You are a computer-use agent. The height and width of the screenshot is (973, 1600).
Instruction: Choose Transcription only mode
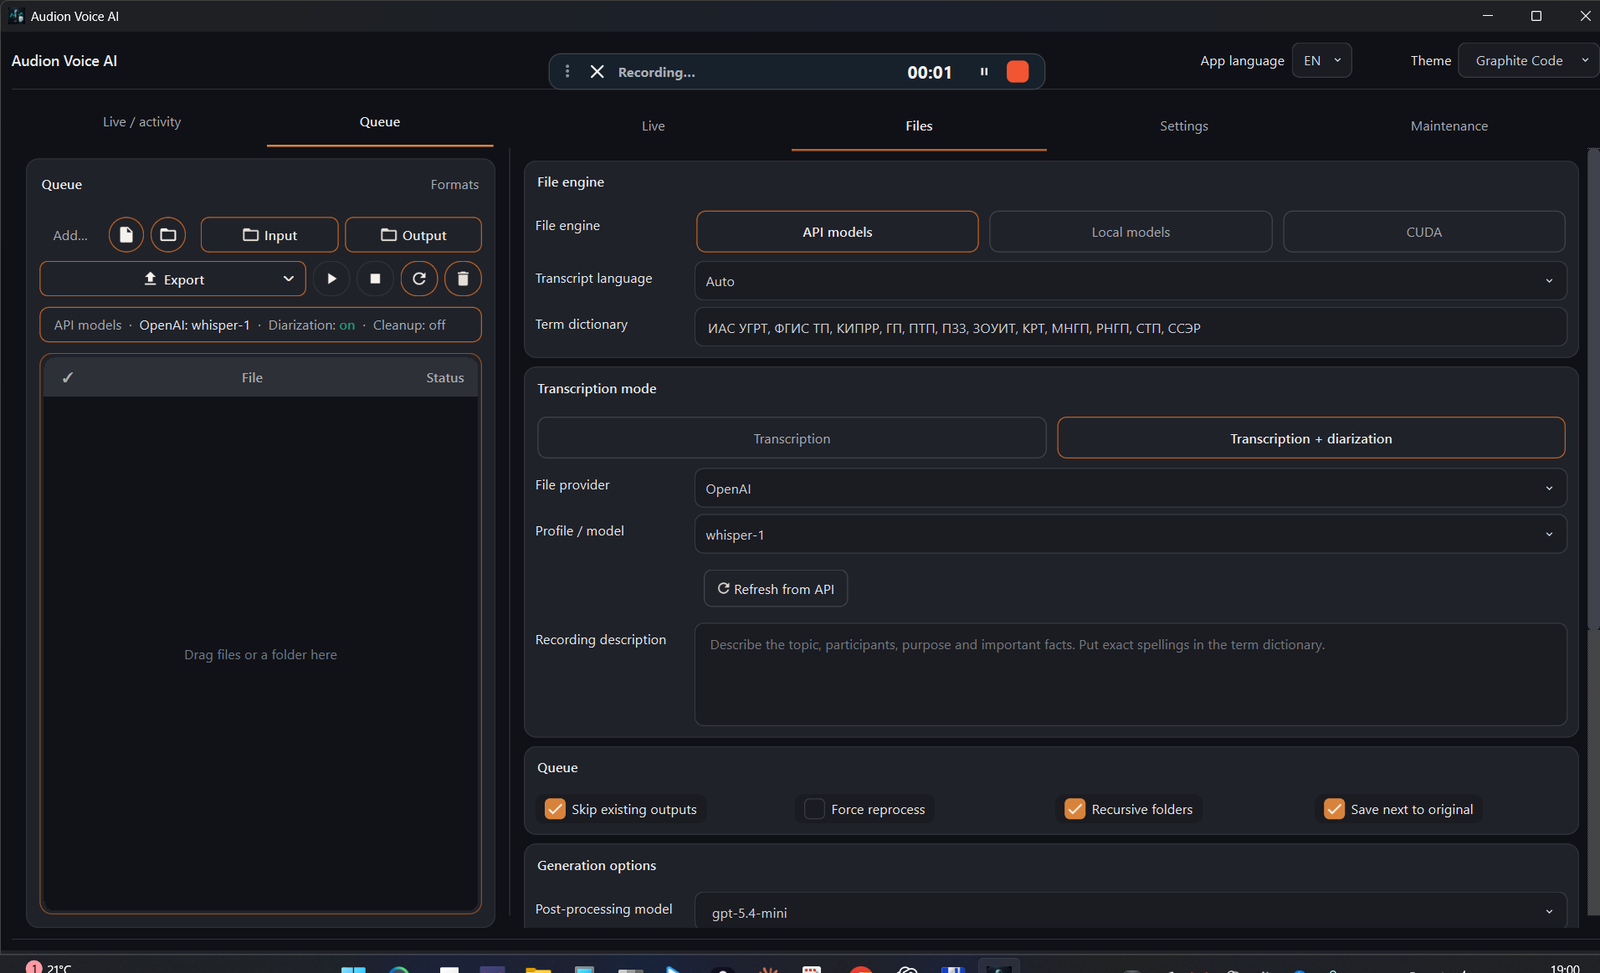point(792,438)
